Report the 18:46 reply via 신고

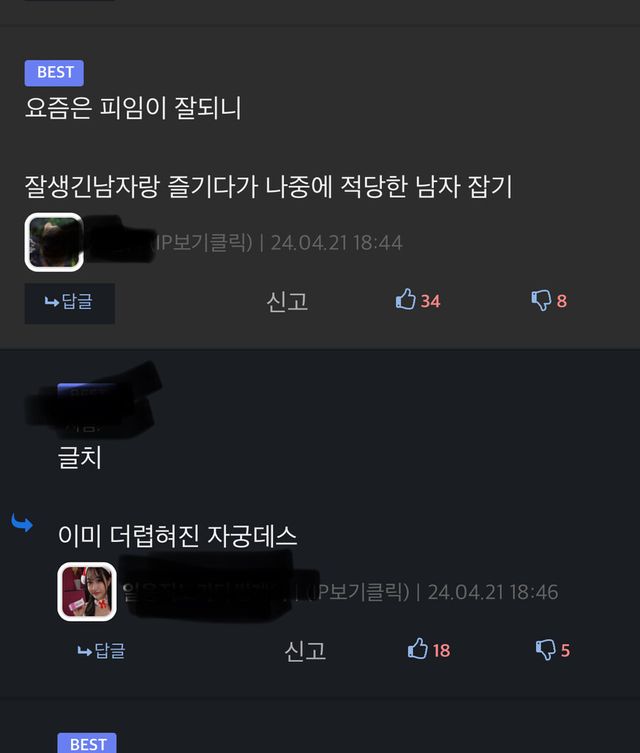click(305, 651)
